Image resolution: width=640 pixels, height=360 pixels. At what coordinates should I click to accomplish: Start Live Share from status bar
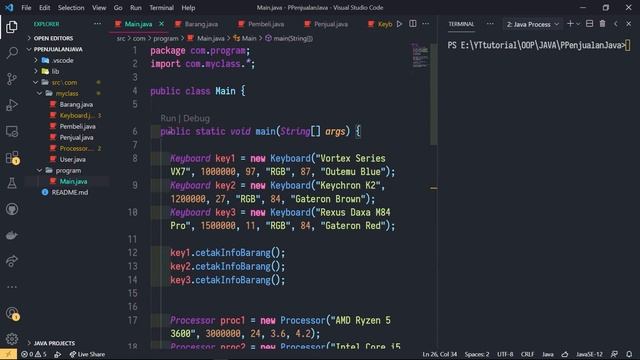[x=87, y=354]
